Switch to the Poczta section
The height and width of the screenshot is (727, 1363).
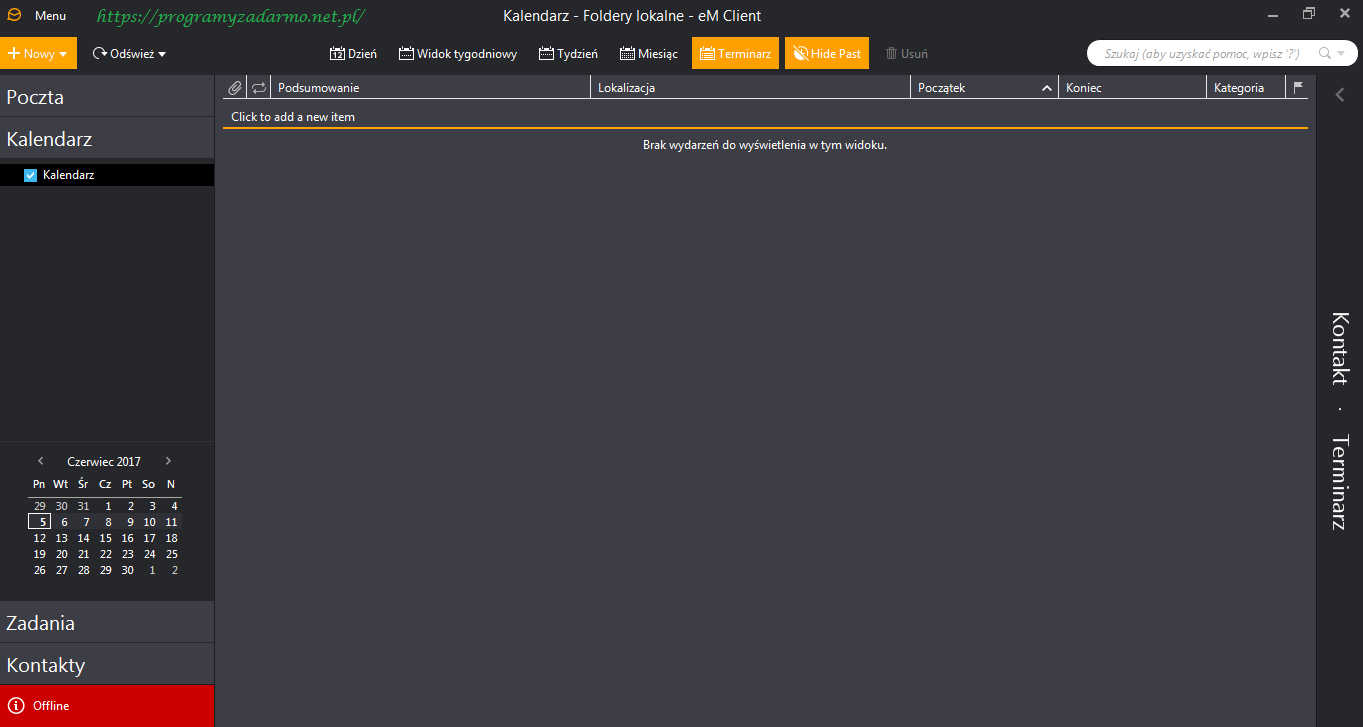click(35, 97)
